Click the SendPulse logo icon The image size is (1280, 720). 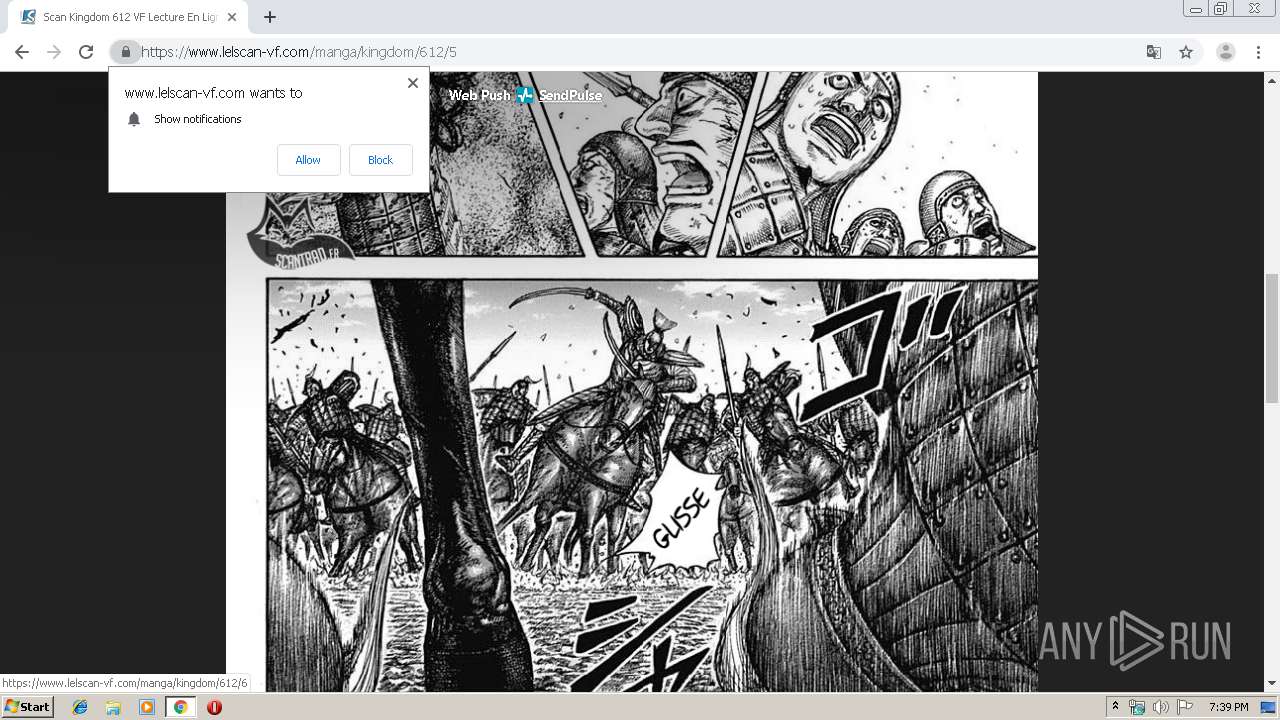(525, 95)
